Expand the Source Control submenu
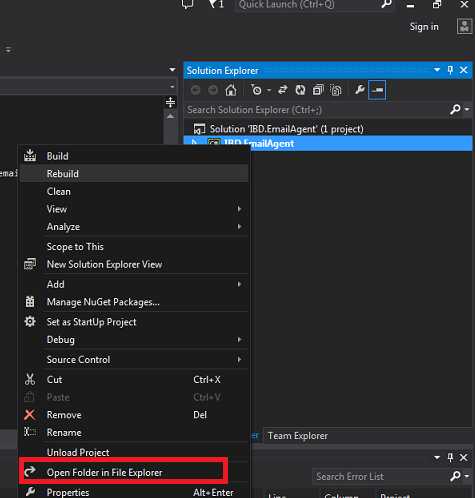This screenshot has width=475, height=498. click(x=134, y=360)
